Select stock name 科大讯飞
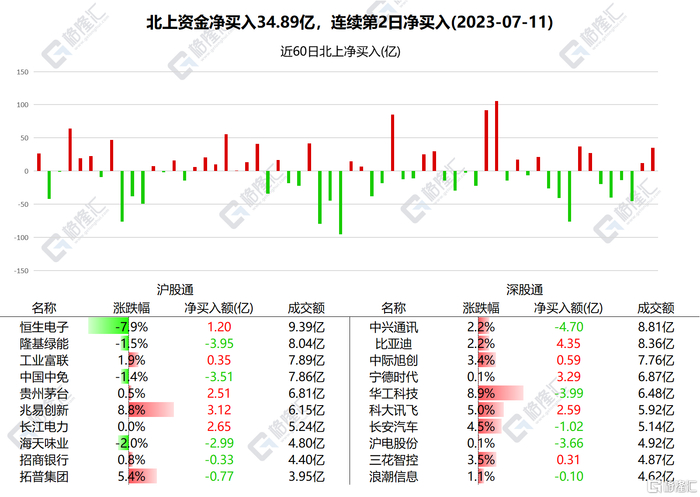700x497 pixels. (393, 410)
